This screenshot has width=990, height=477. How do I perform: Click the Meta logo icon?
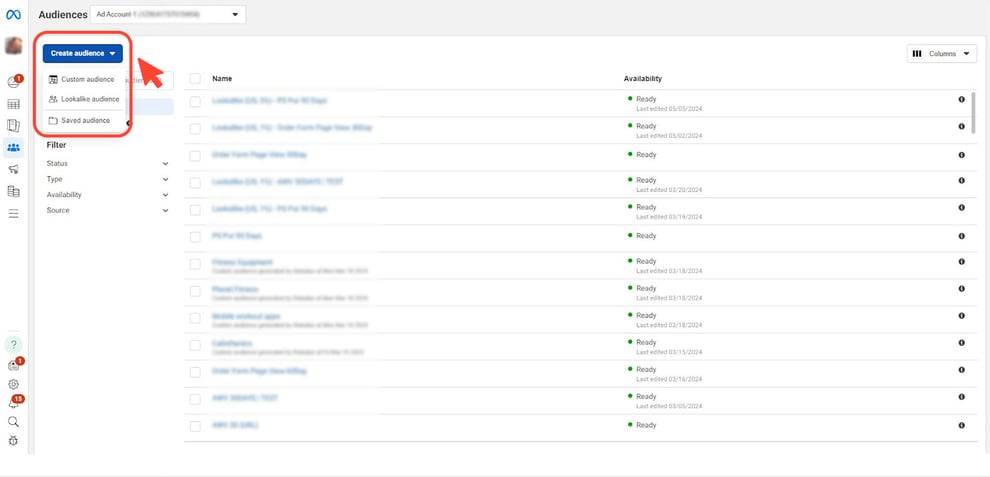pyautogui.click(x=14, y=15)
